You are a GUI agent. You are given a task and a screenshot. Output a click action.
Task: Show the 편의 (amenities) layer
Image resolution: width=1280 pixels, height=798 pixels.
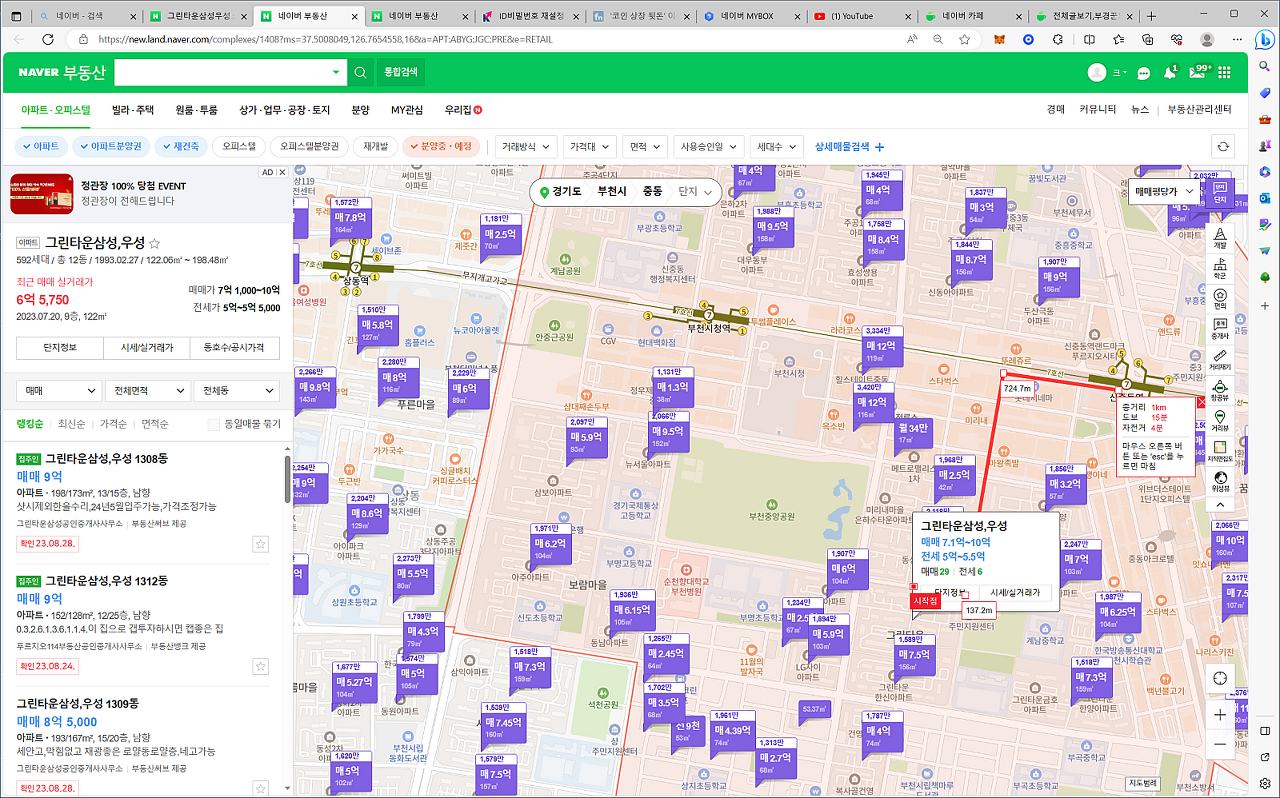1220,299
